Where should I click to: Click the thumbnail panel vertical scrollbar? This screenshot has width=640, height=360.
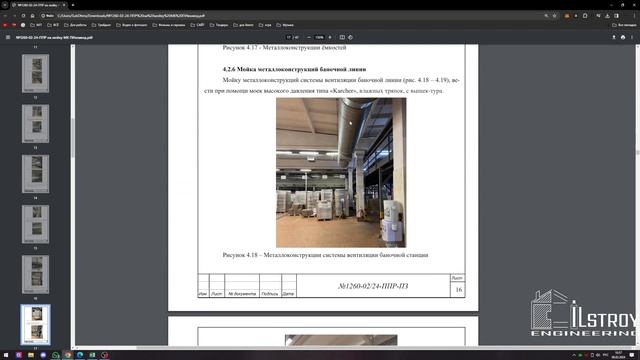click(73, 139)
